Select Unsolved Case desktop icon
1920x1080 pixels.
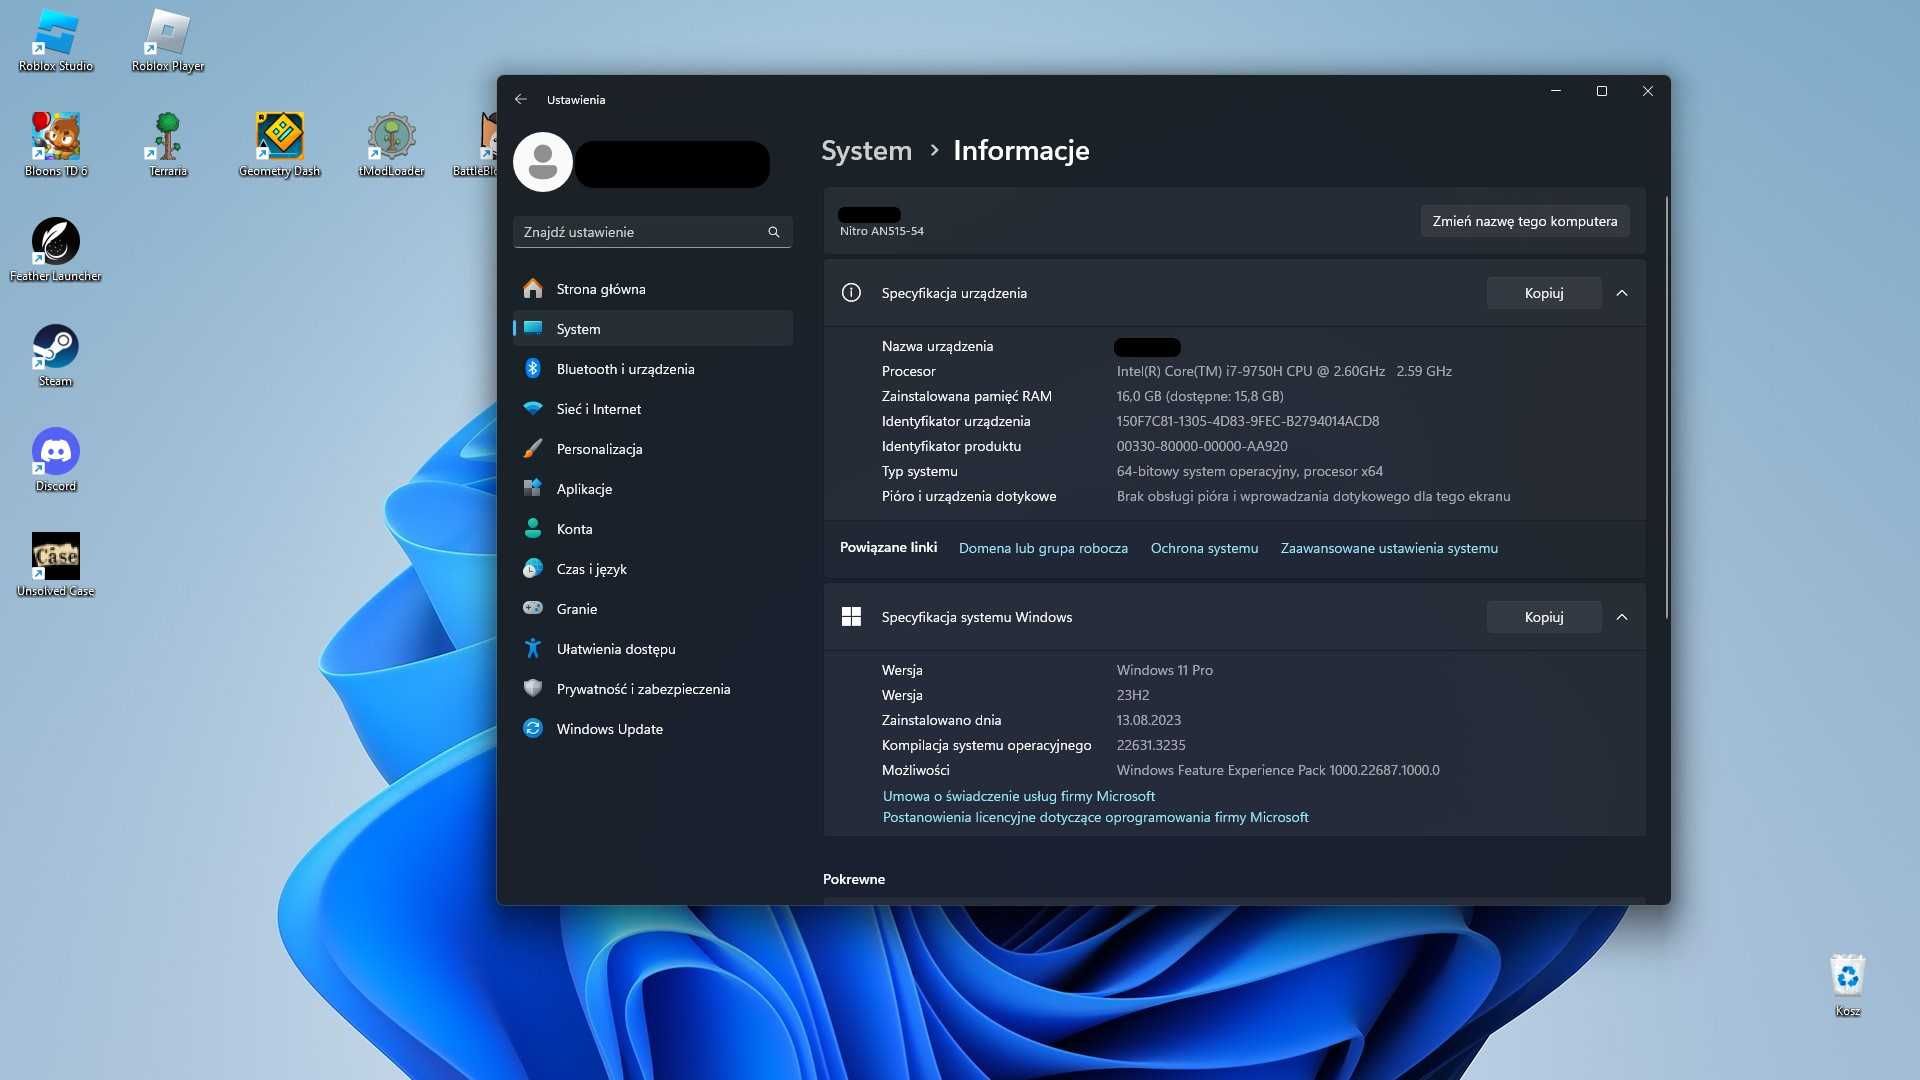pyautogui.click(x=56, y=565)
